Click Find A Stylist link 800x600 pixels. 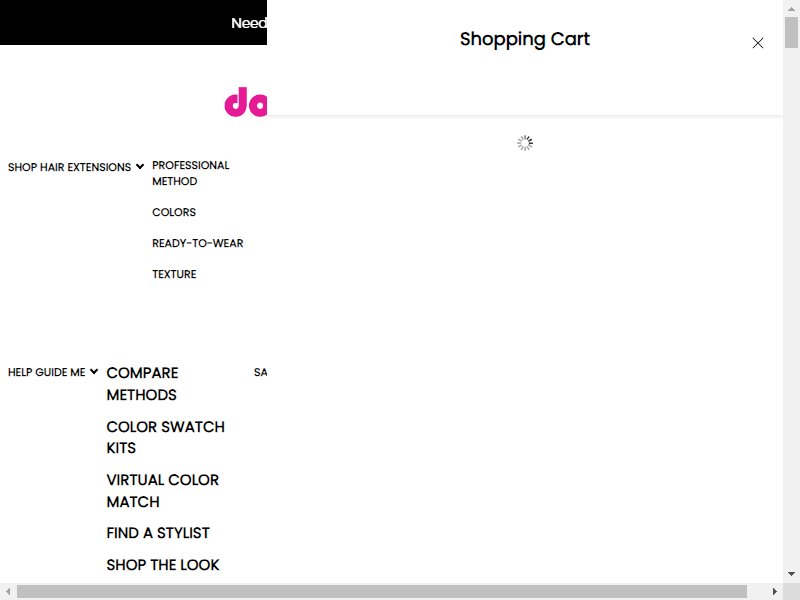point(158,533)
